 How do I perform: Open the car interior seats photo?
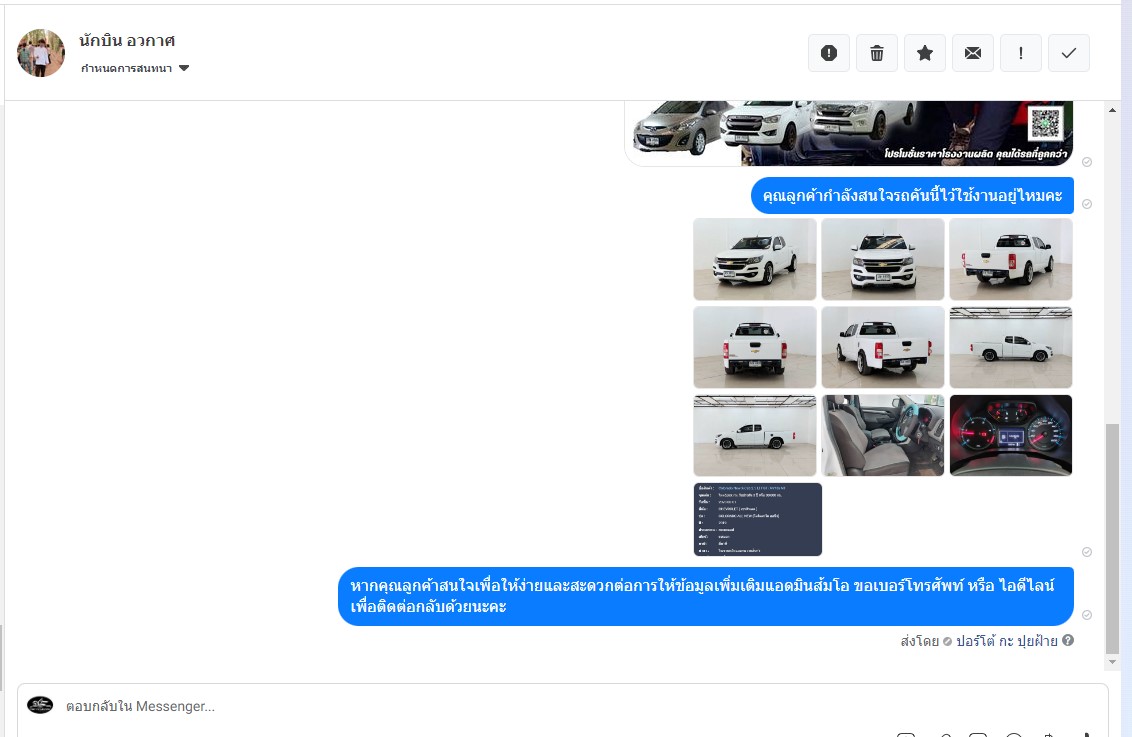[x=882, y=435]
